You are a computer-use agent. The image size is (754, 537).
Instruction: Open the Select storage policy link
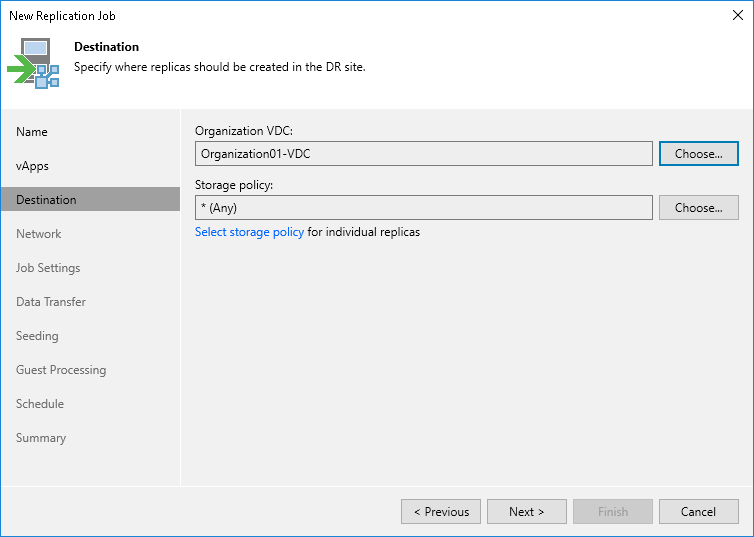[x=249, y=232]
